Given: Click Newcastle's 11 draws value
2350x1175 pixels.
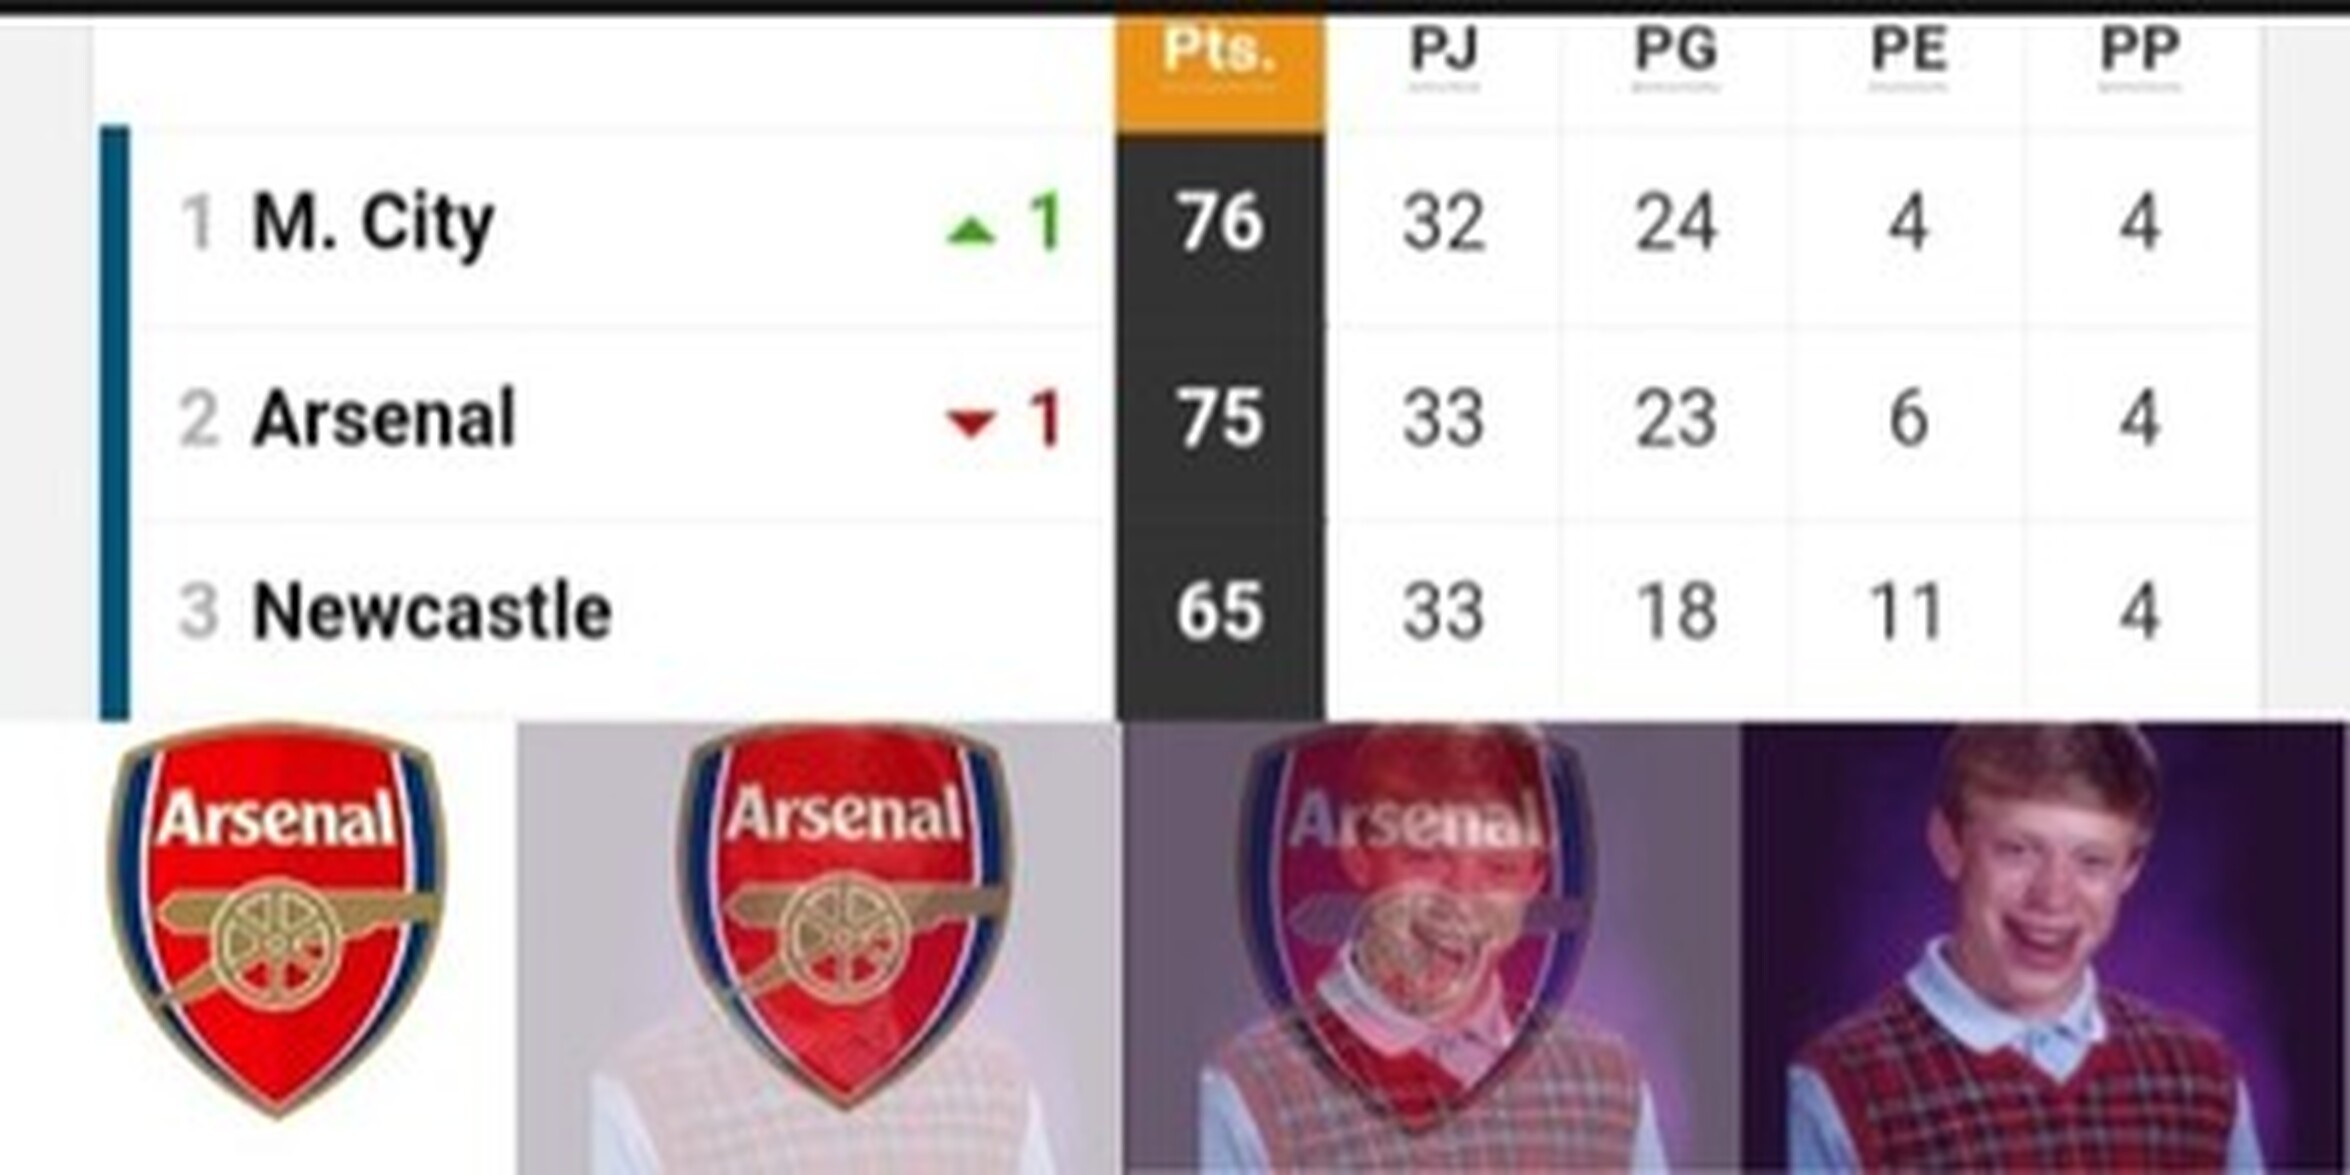Looking at the screenshot, I should point(1906,611).
